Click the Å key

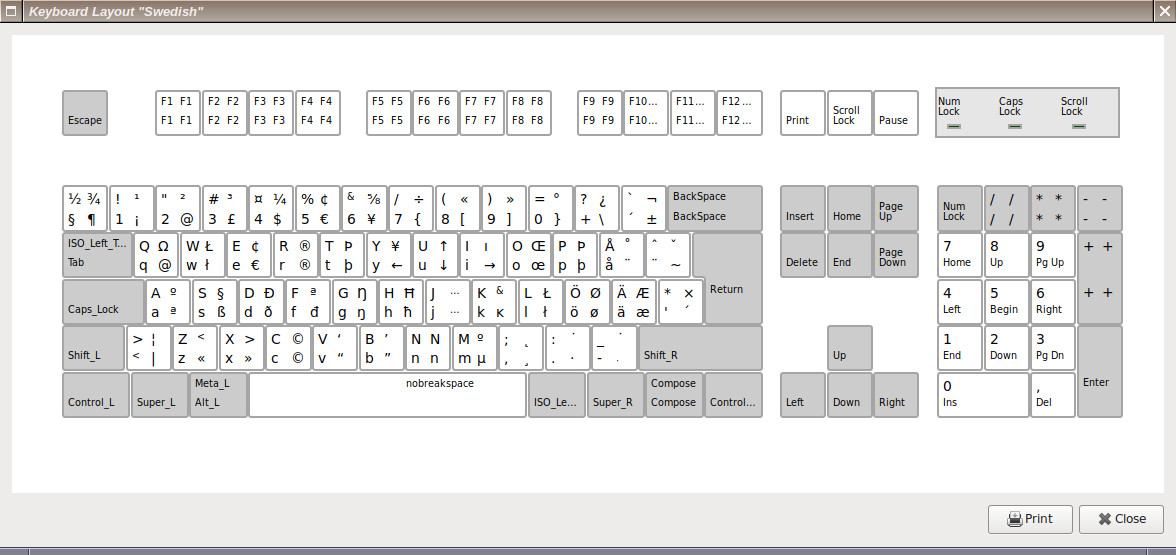pyautogui.click(x=620, y=255)
